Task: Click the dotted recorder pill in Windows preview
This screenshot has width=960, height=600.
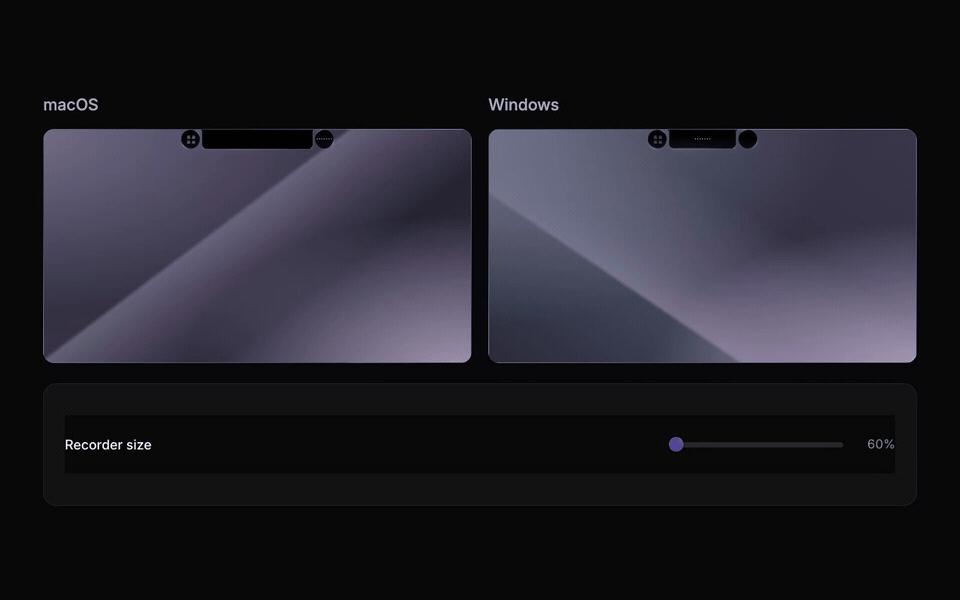Action: point(702,139)
